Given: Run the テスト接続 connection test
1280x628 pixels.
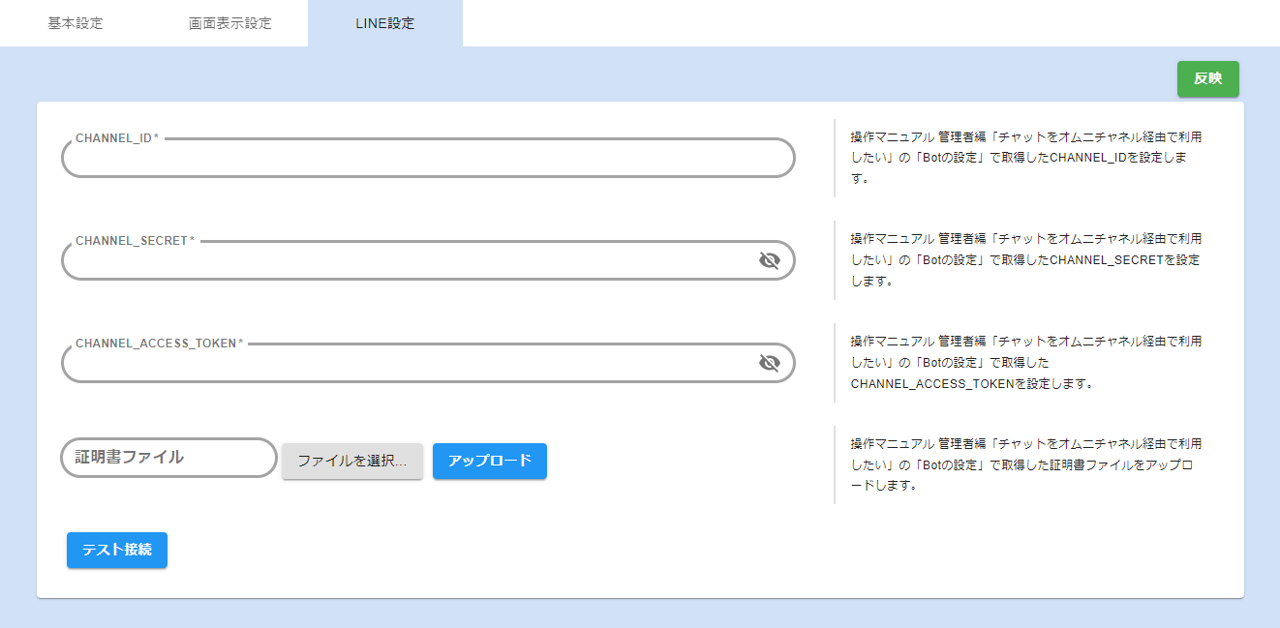Looking at the screenshot, I should (x=117, y=550).
